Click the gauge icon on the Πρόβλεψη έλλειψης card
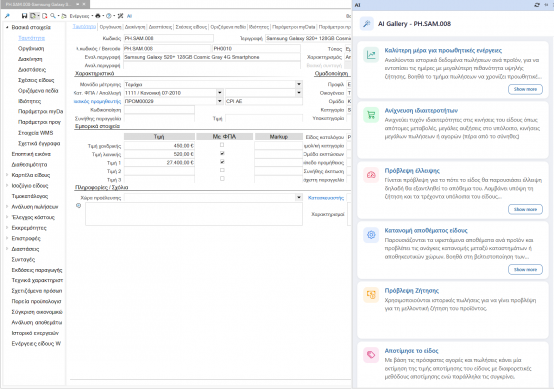The width and height of the screenshot is (554, 389). pyautogui.click(x=371, y=175)
